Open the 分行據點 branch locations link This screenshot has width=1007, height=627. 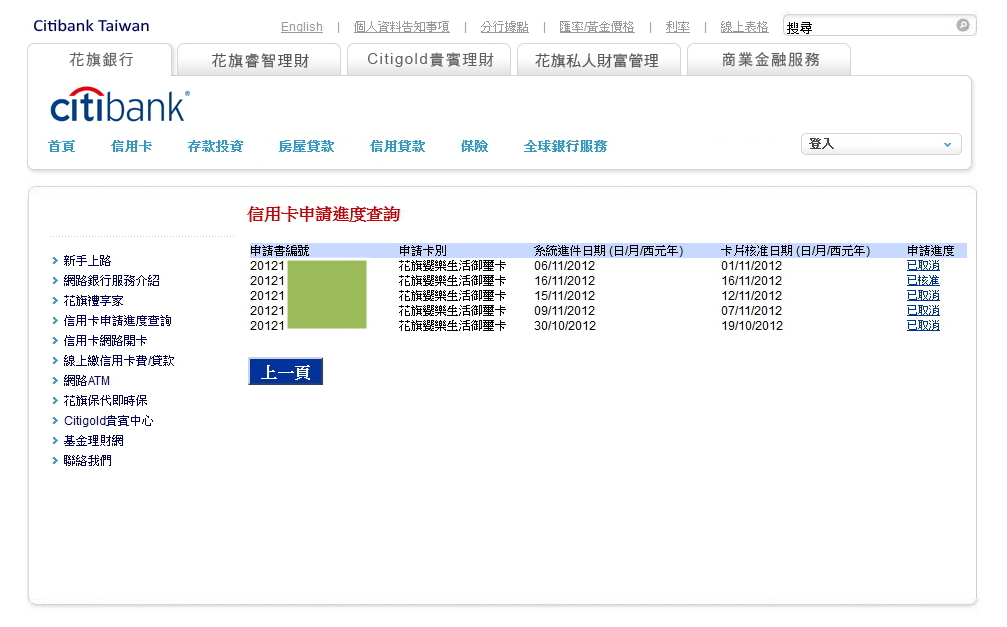click(505, 27)
